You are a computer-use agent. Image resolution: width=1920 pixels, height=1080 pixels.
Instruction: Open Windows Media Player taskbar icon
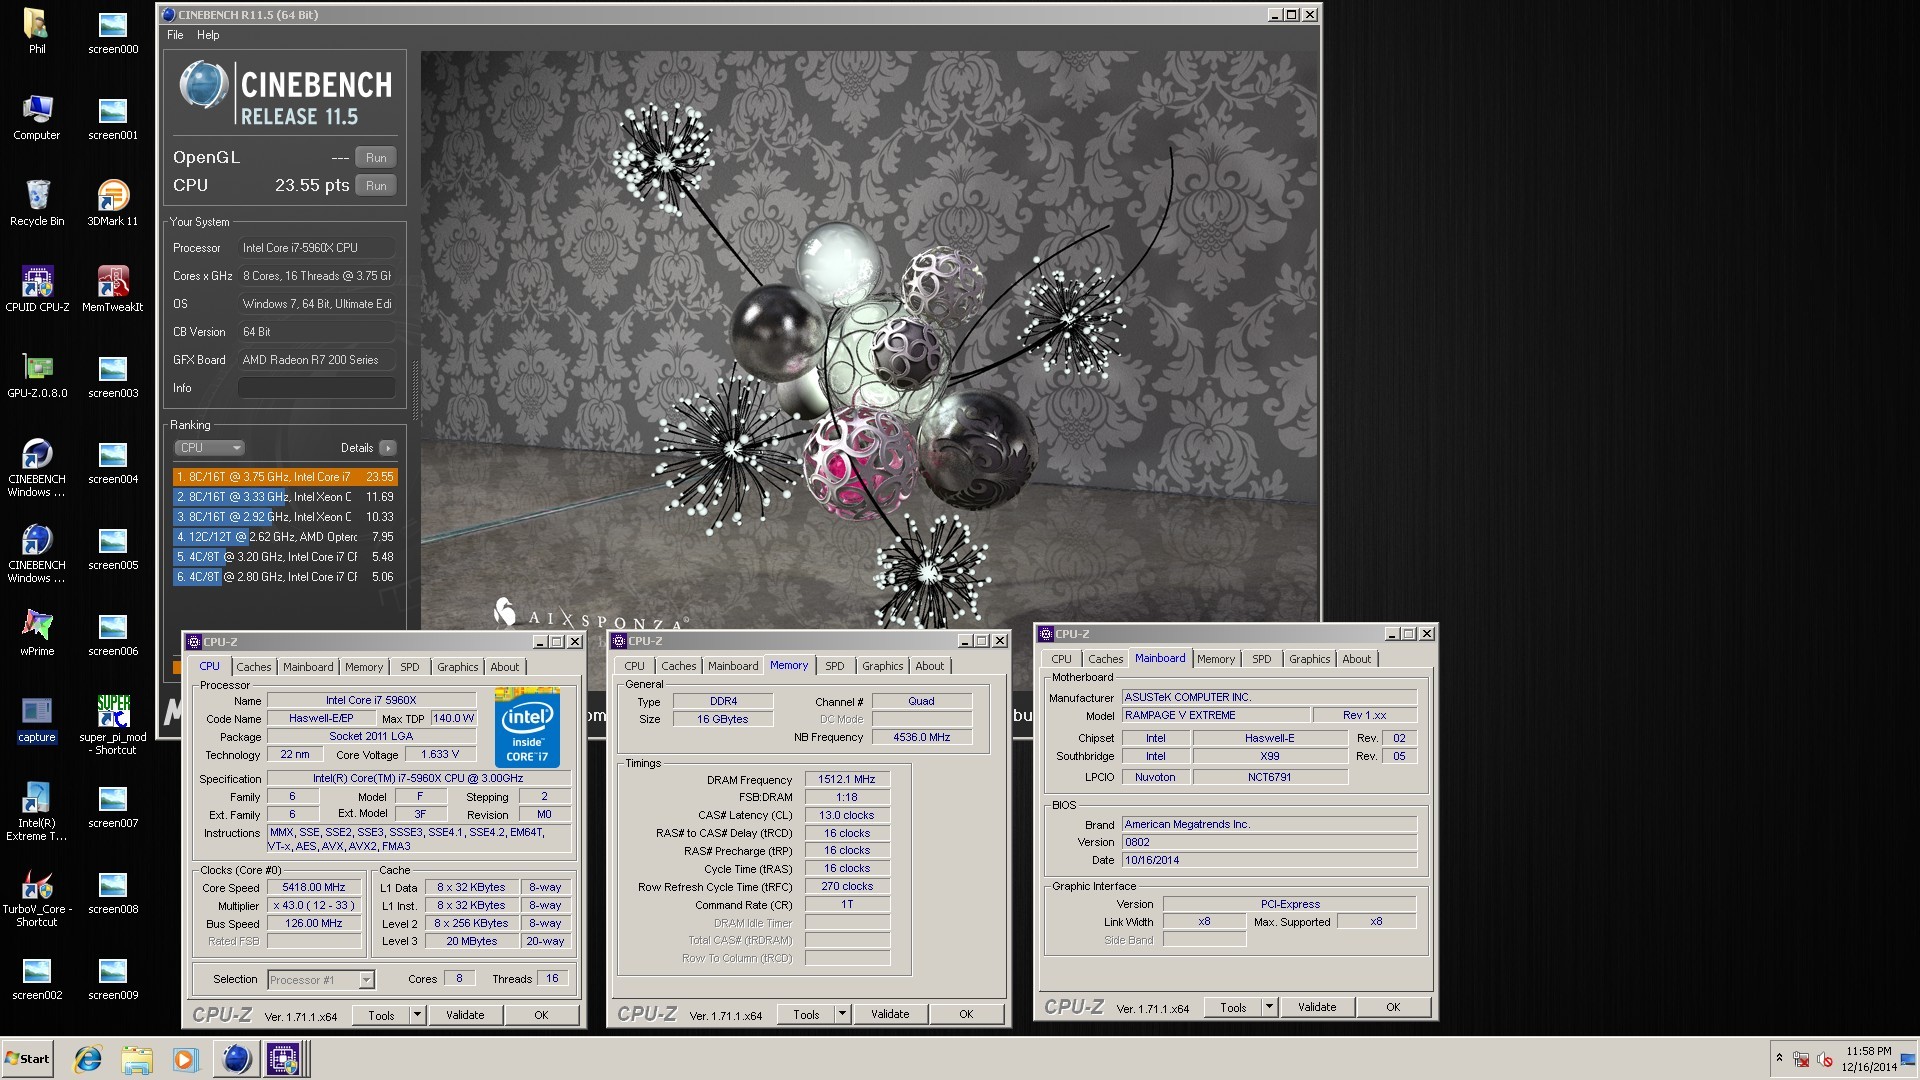186,1059
